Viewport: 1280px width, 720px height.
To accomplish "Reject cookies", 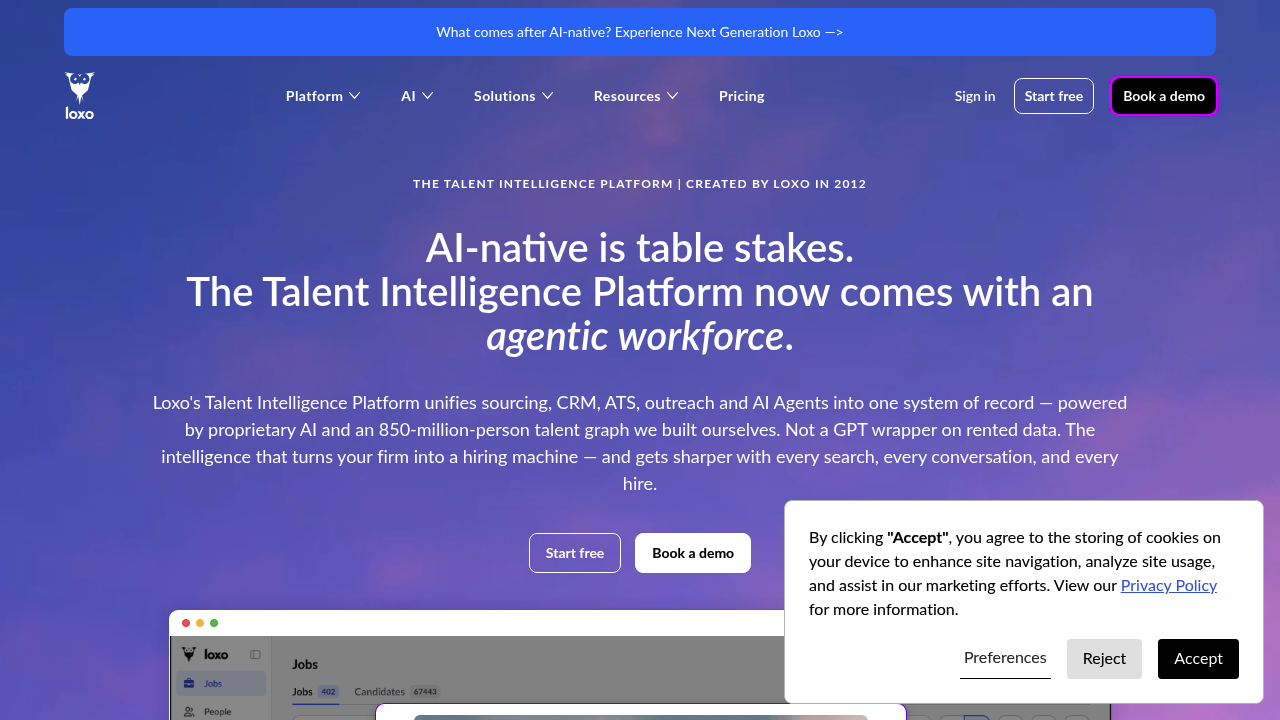I will [1104, 659].
